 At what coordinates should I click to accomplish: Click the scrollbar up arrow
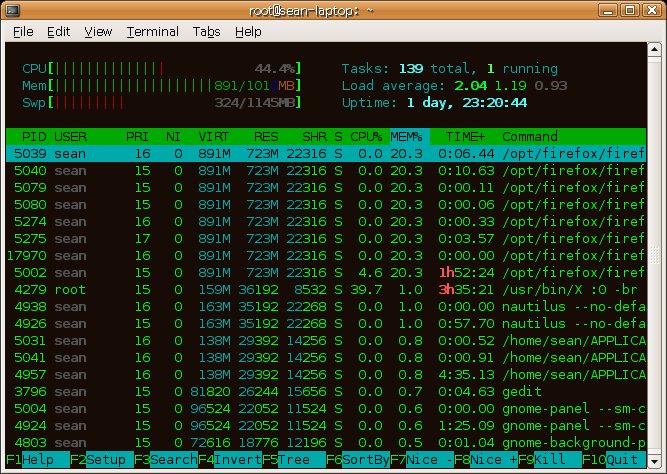[654, 49]
